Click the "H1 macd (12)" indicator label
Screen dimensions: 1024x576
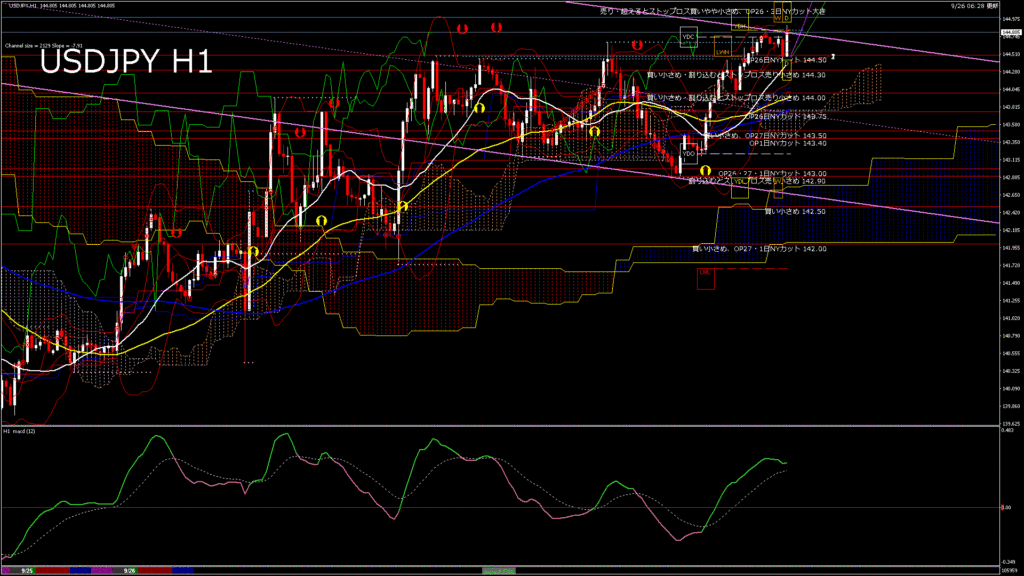coord(20,431)
